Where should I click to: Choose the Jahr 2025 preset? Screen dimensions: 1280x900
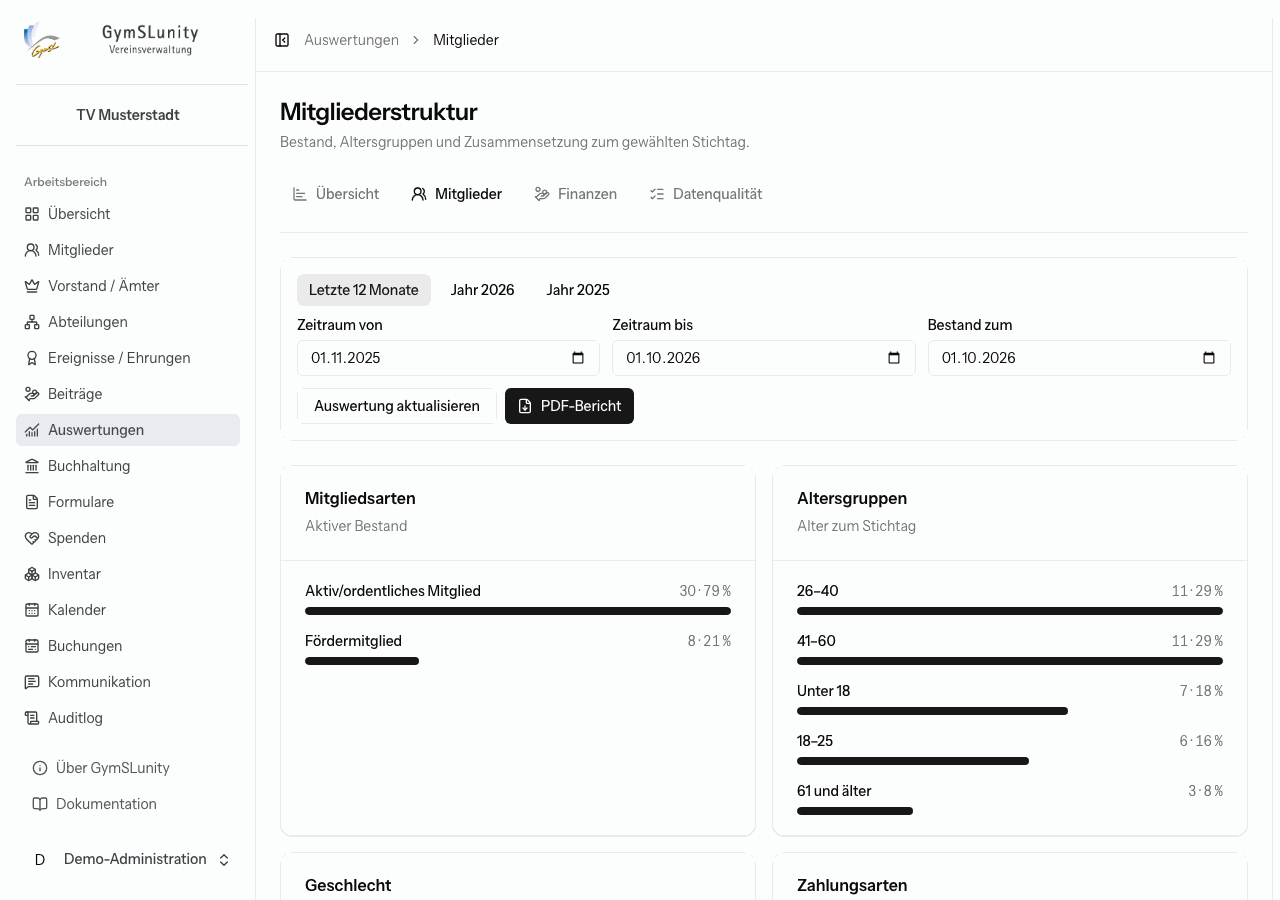click(578, 290)
